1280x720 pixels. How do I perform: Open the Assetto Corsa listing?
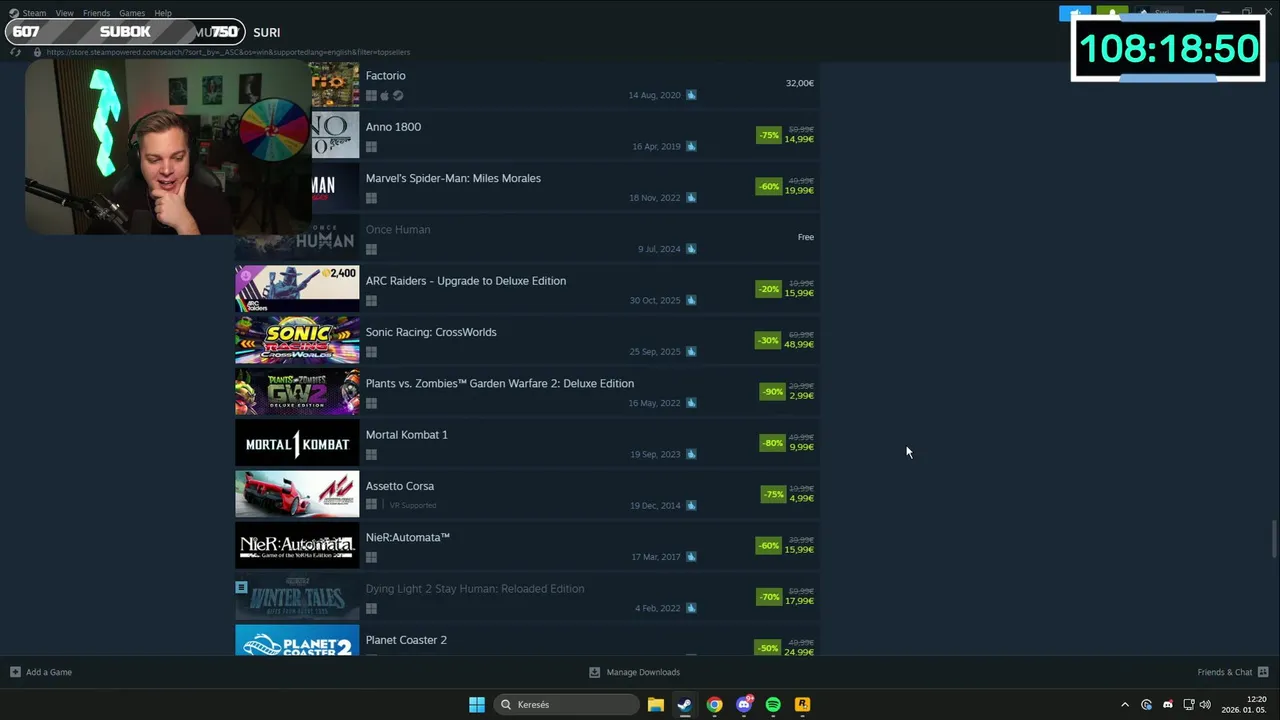click(399, 486)
